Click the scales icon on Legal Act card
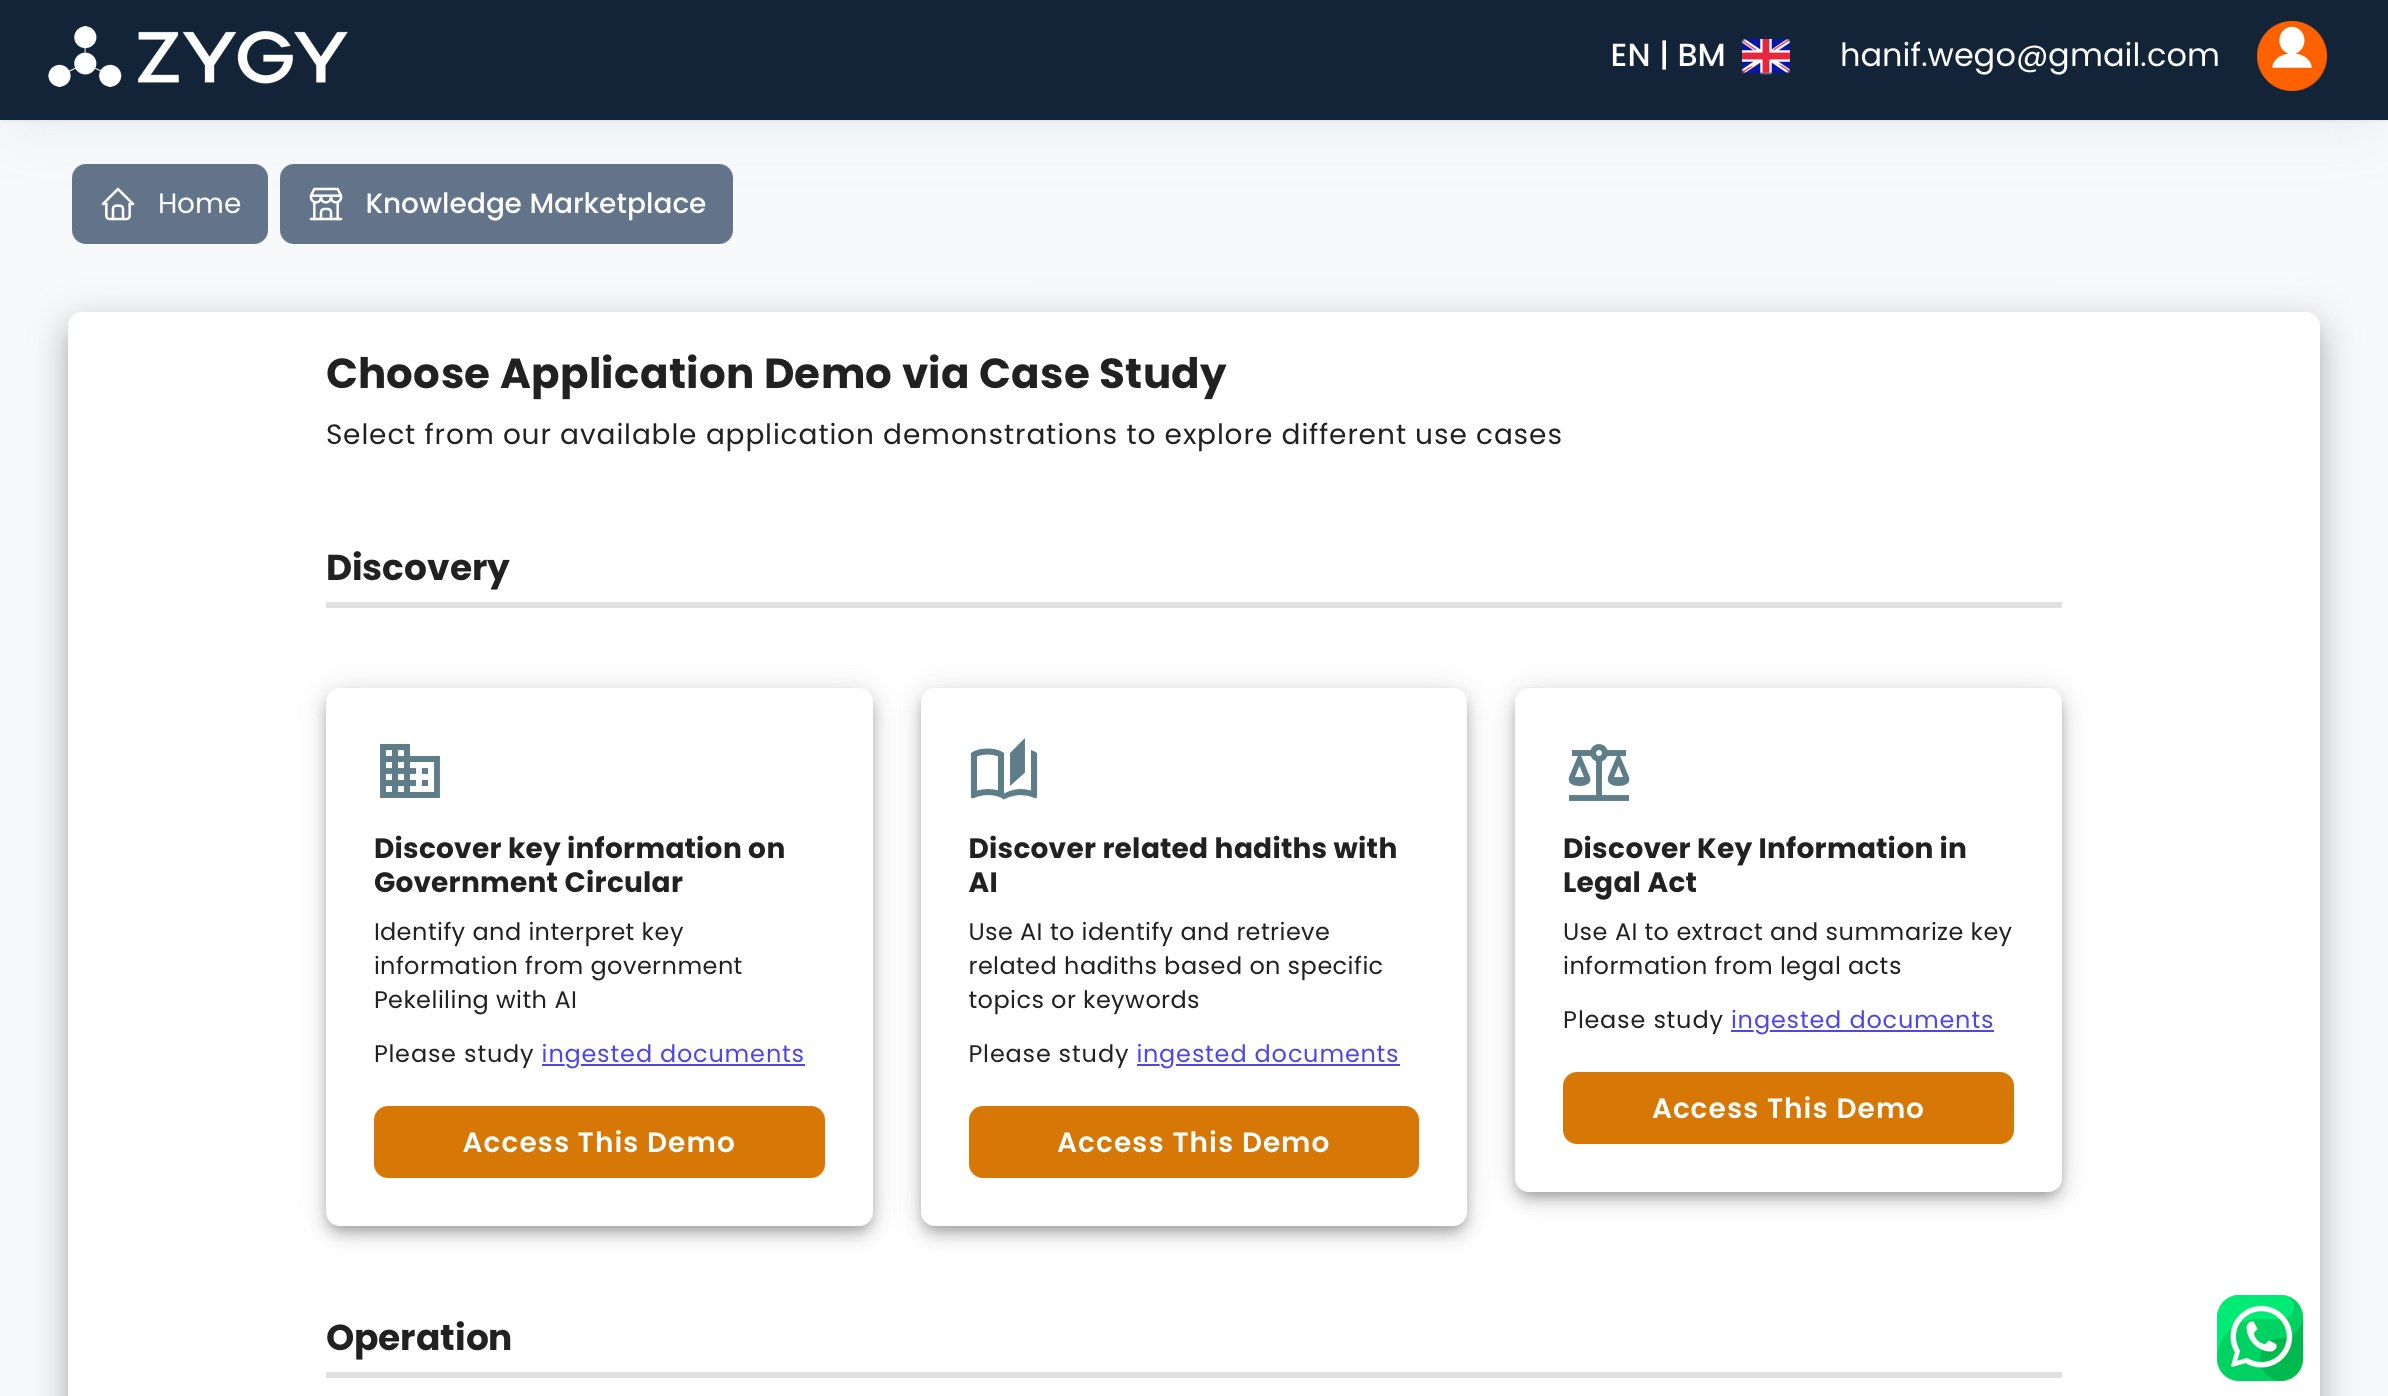Screen dimensions: 2388x1396 tap(1598, 772)
